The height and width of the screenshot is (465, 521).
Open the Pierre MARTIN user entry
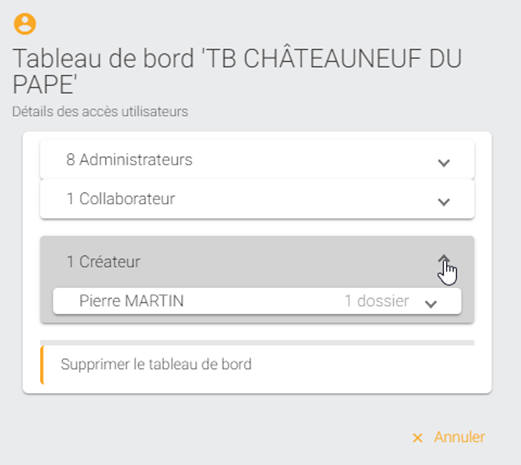pyautogui.click(x=257, y=301)
